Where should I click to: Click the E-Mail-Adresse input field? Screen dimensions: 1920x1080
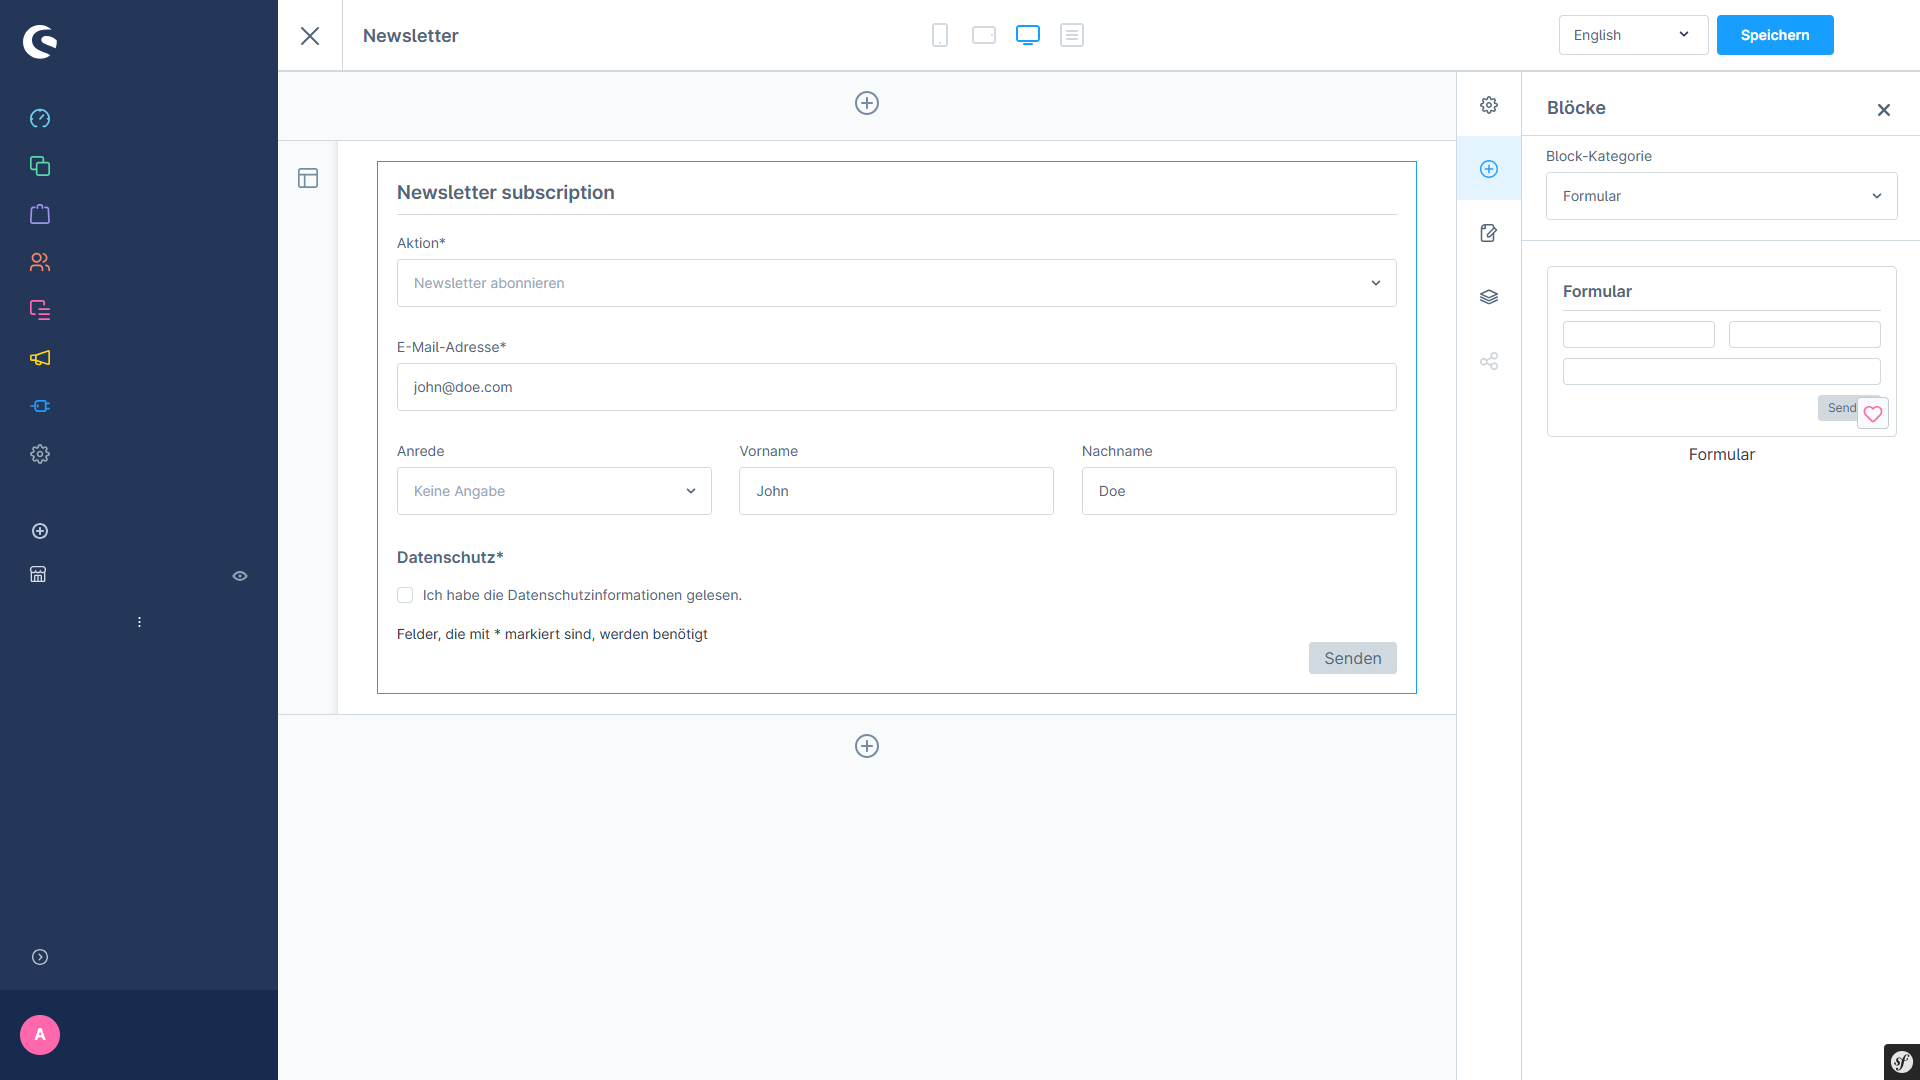point(896,387)
